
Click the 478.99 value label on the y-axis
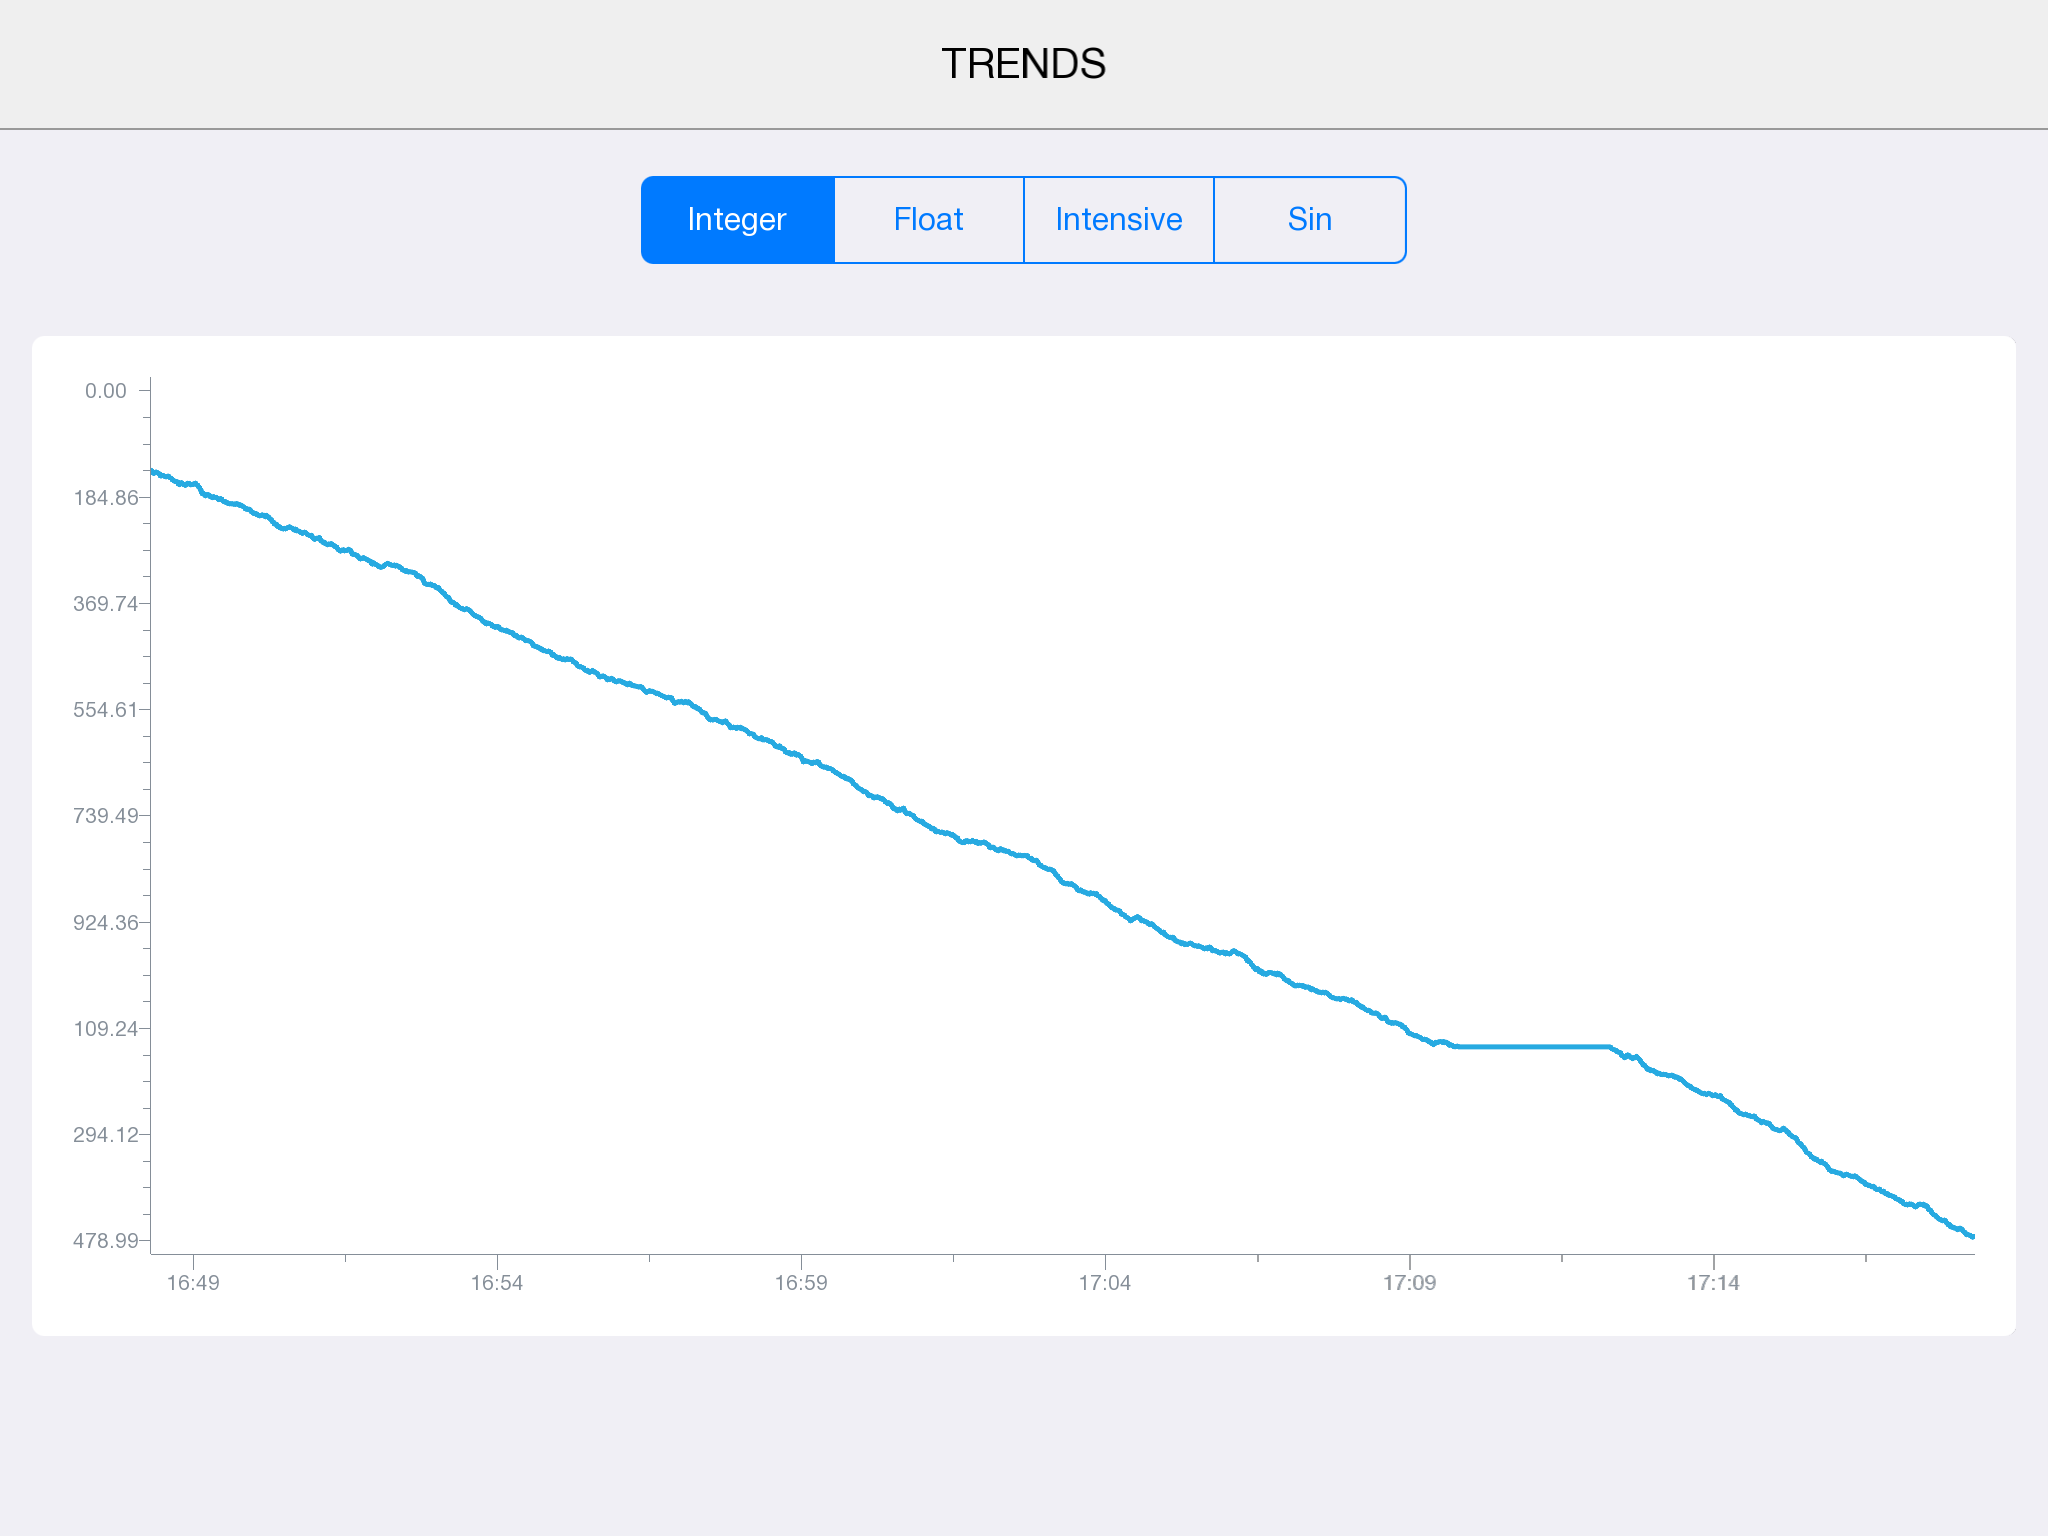pyautogui.click(x=104, y=1240)
